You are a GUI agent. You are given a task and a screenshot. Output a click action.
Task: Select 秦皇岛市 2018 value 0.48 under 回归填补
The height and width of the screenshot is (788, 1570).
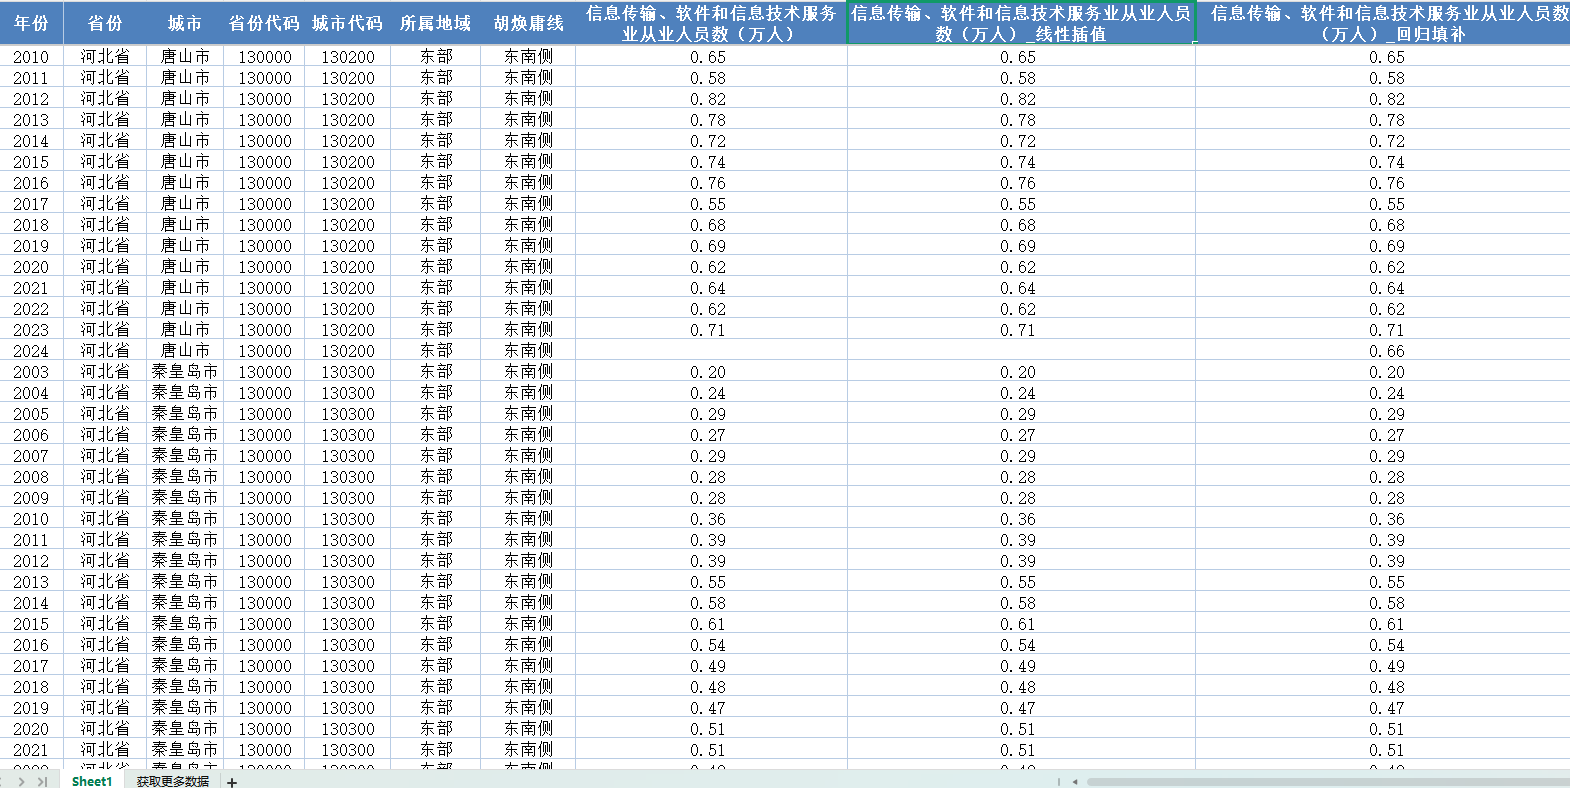click(x=1387, y=687)
